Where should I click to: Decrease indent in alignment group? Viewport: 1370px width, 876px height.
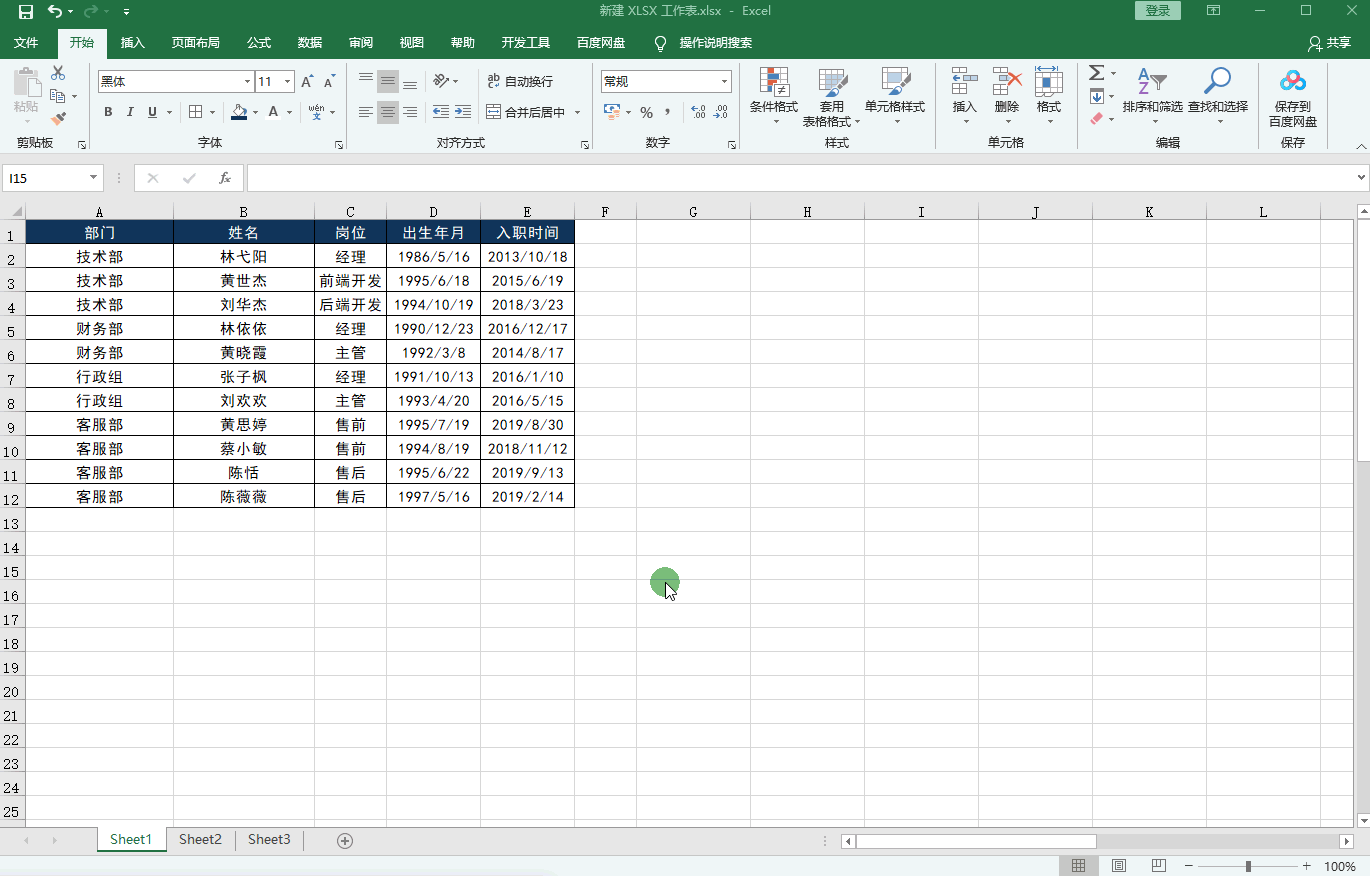tap(441, 112)
